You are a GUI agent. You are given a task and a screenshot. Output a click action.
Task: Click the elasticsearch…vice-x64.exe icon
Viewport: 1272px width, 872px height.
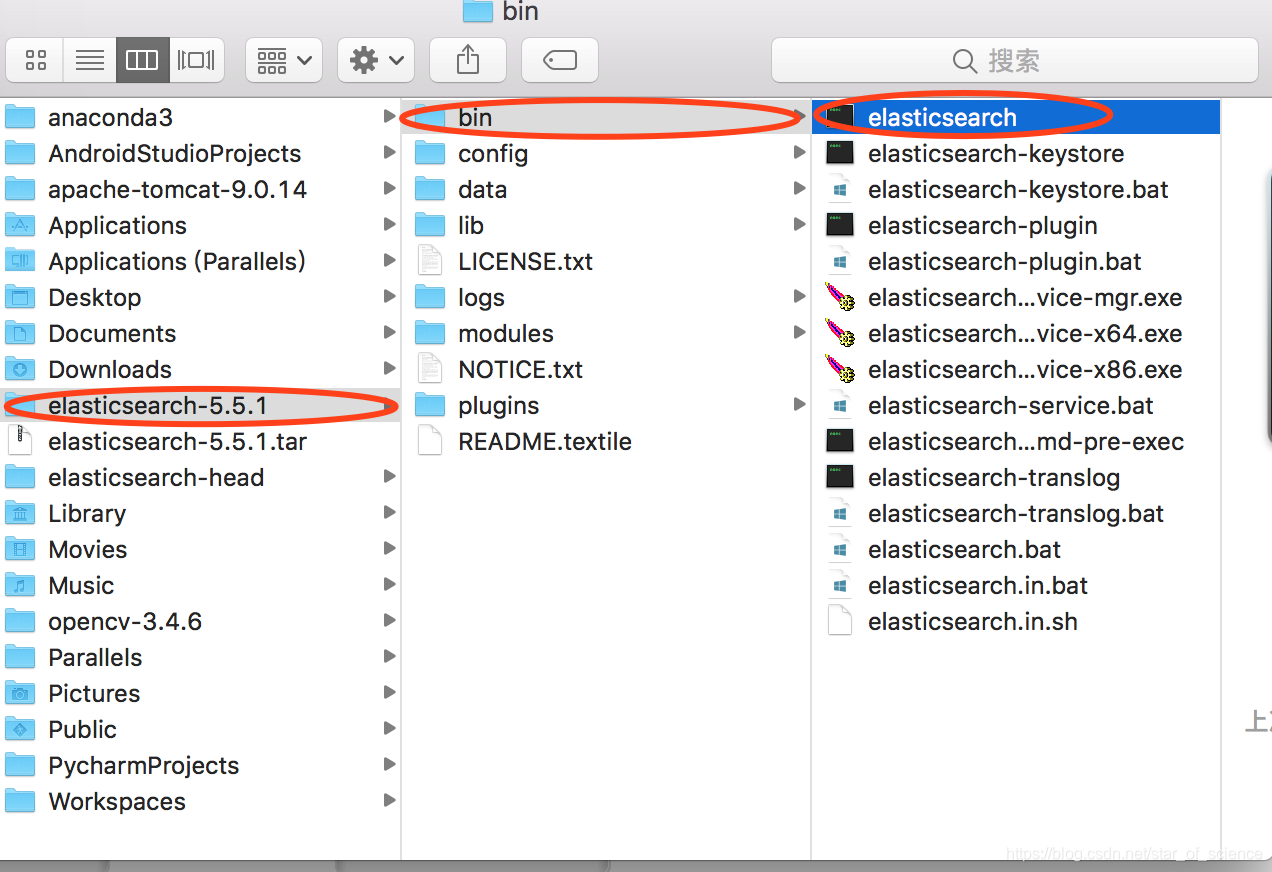pyautogui.click(x=840, y=334)
